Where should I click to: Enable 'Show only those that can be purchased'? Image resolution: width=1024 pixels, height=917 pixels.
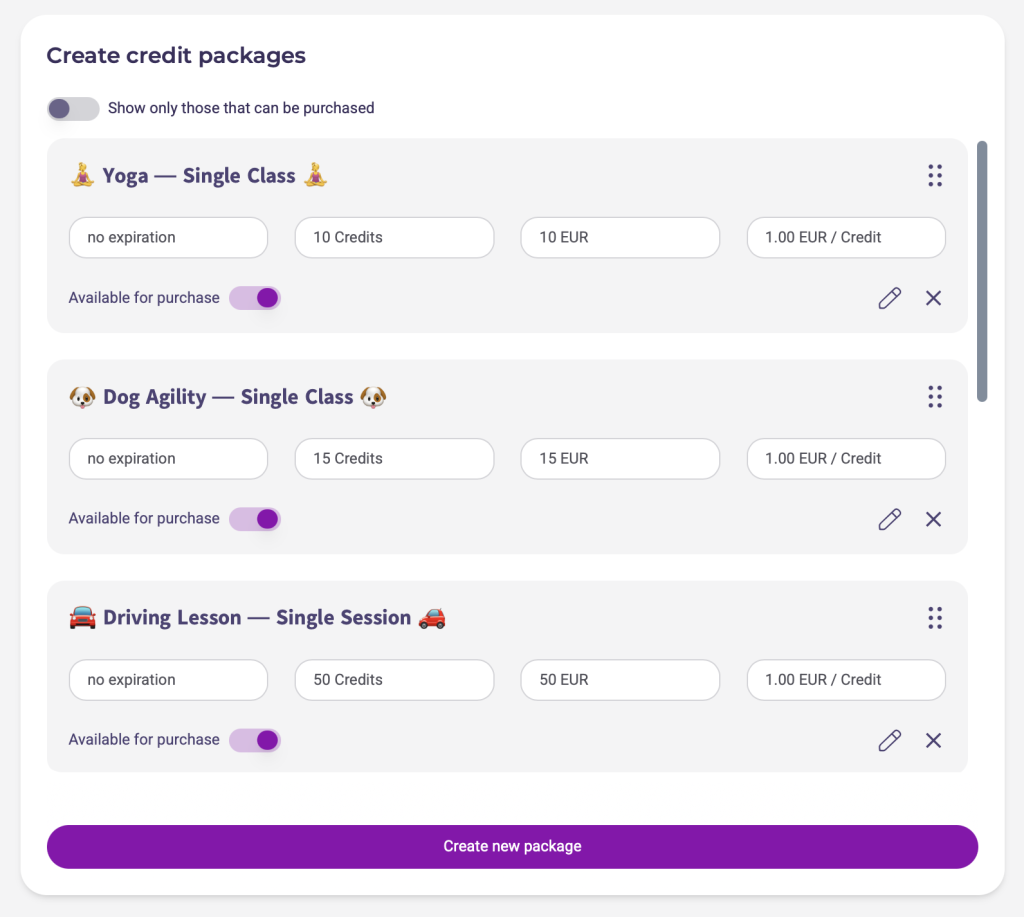73,108
